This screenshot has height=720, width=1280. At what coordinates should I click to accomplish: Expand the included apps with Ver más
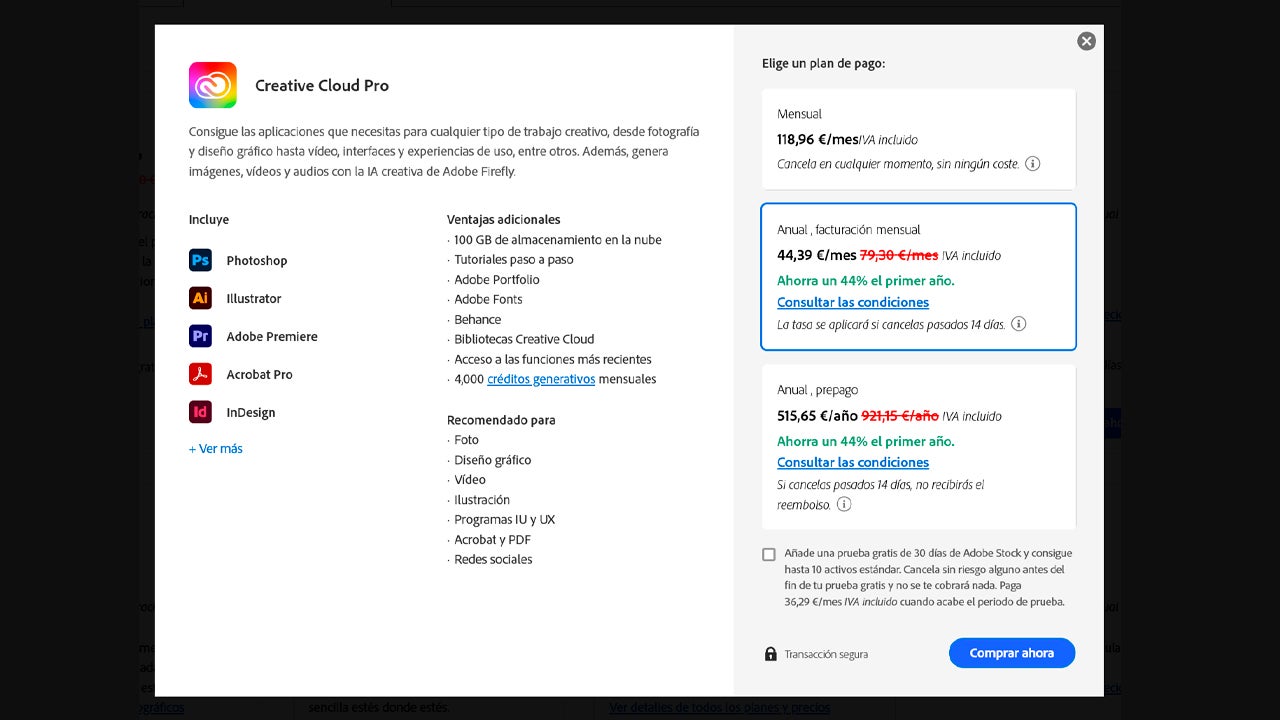point(216,449)
